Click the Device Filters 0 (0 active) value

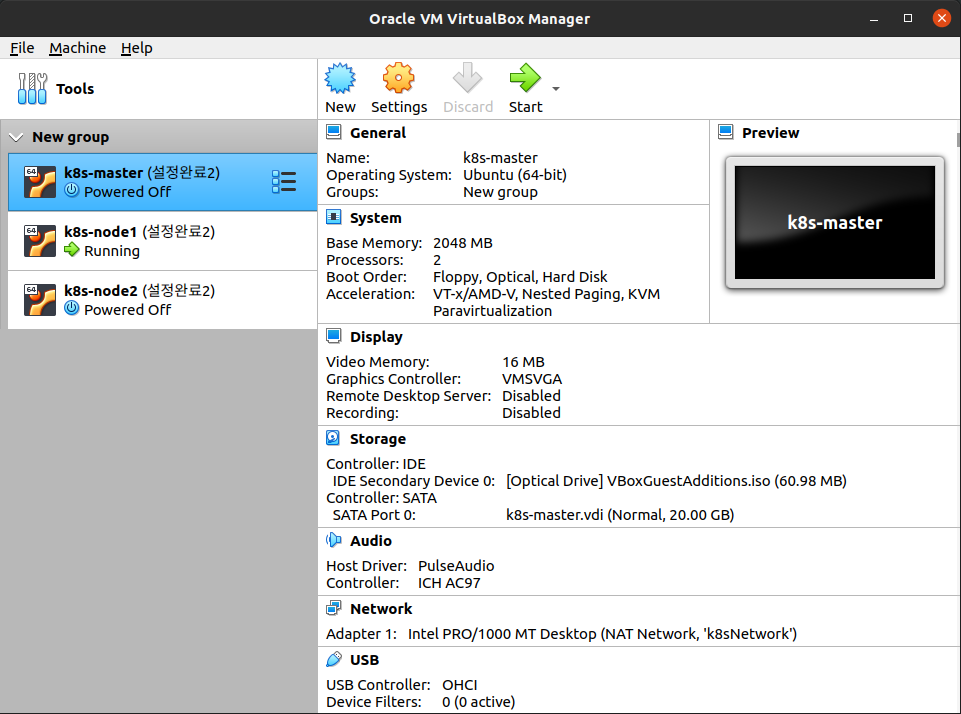[x=479, y=702]
